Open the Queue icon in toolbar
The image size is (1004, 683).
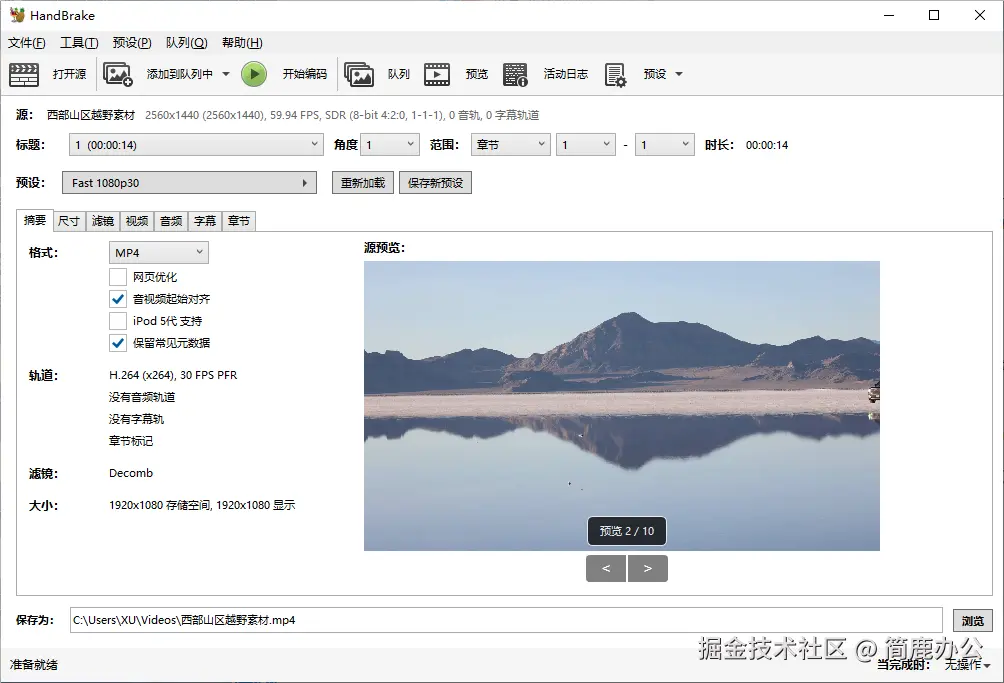pos(359,74)
